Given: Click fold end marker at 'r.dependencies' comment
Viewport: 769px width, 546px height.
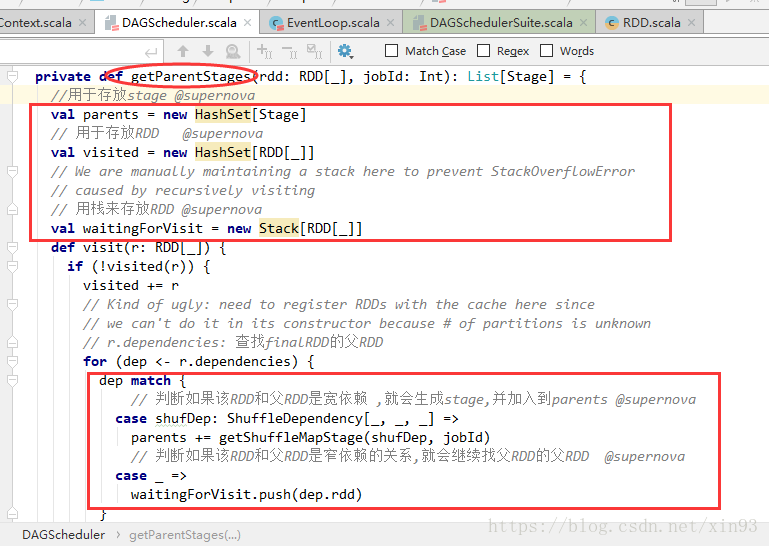Looking at the screenshot, I should [x=13, y=342].
